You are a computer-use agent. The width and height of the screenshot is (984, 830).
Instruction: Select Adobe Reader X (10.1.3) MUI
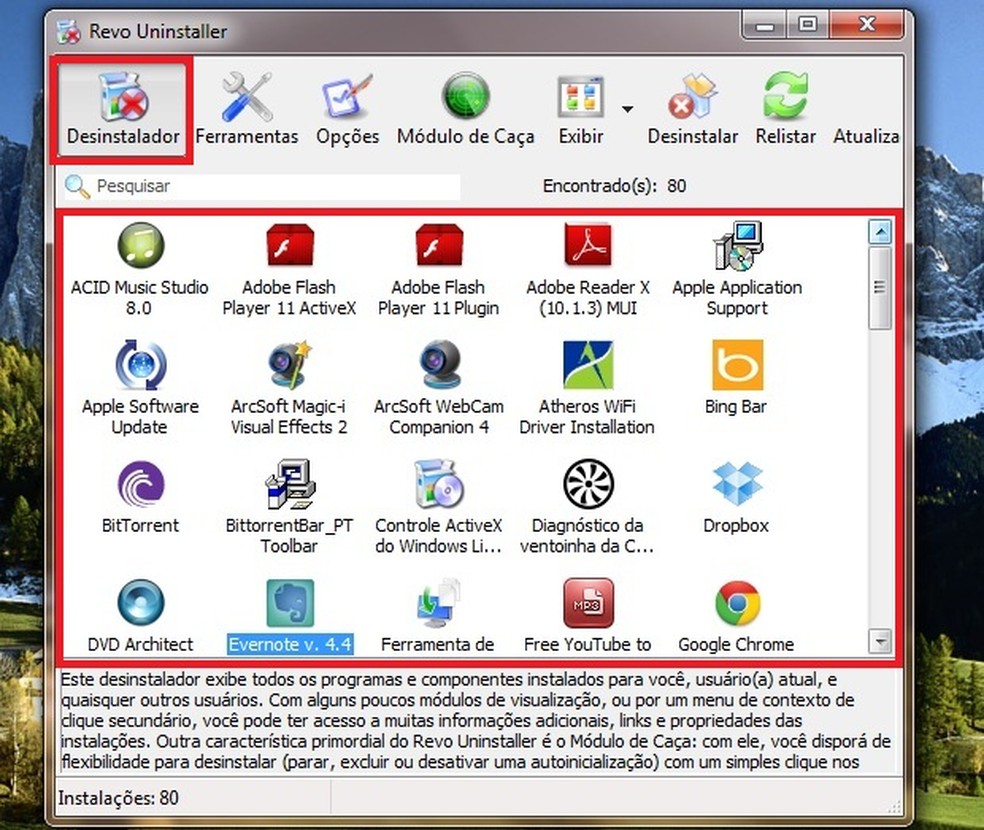point(588,271)
